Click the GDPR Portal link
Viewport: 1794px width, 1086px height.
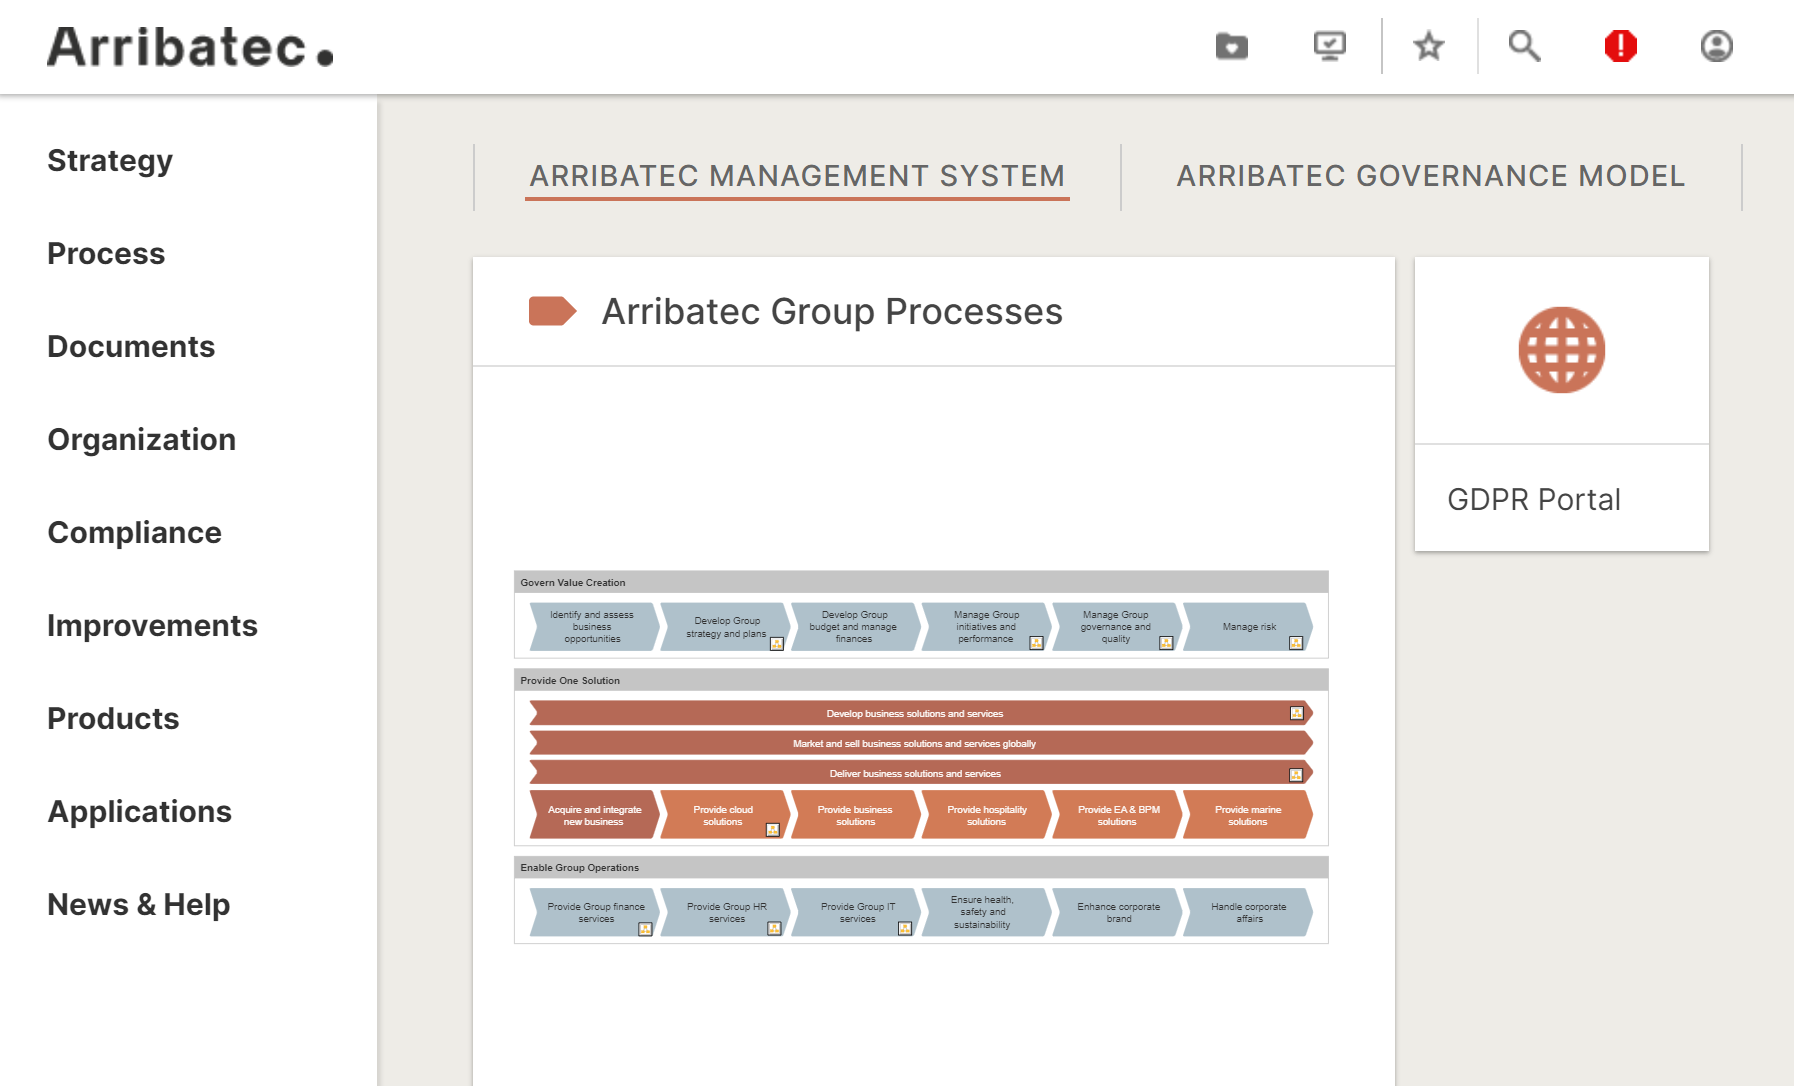click(x=1535, y=498)
